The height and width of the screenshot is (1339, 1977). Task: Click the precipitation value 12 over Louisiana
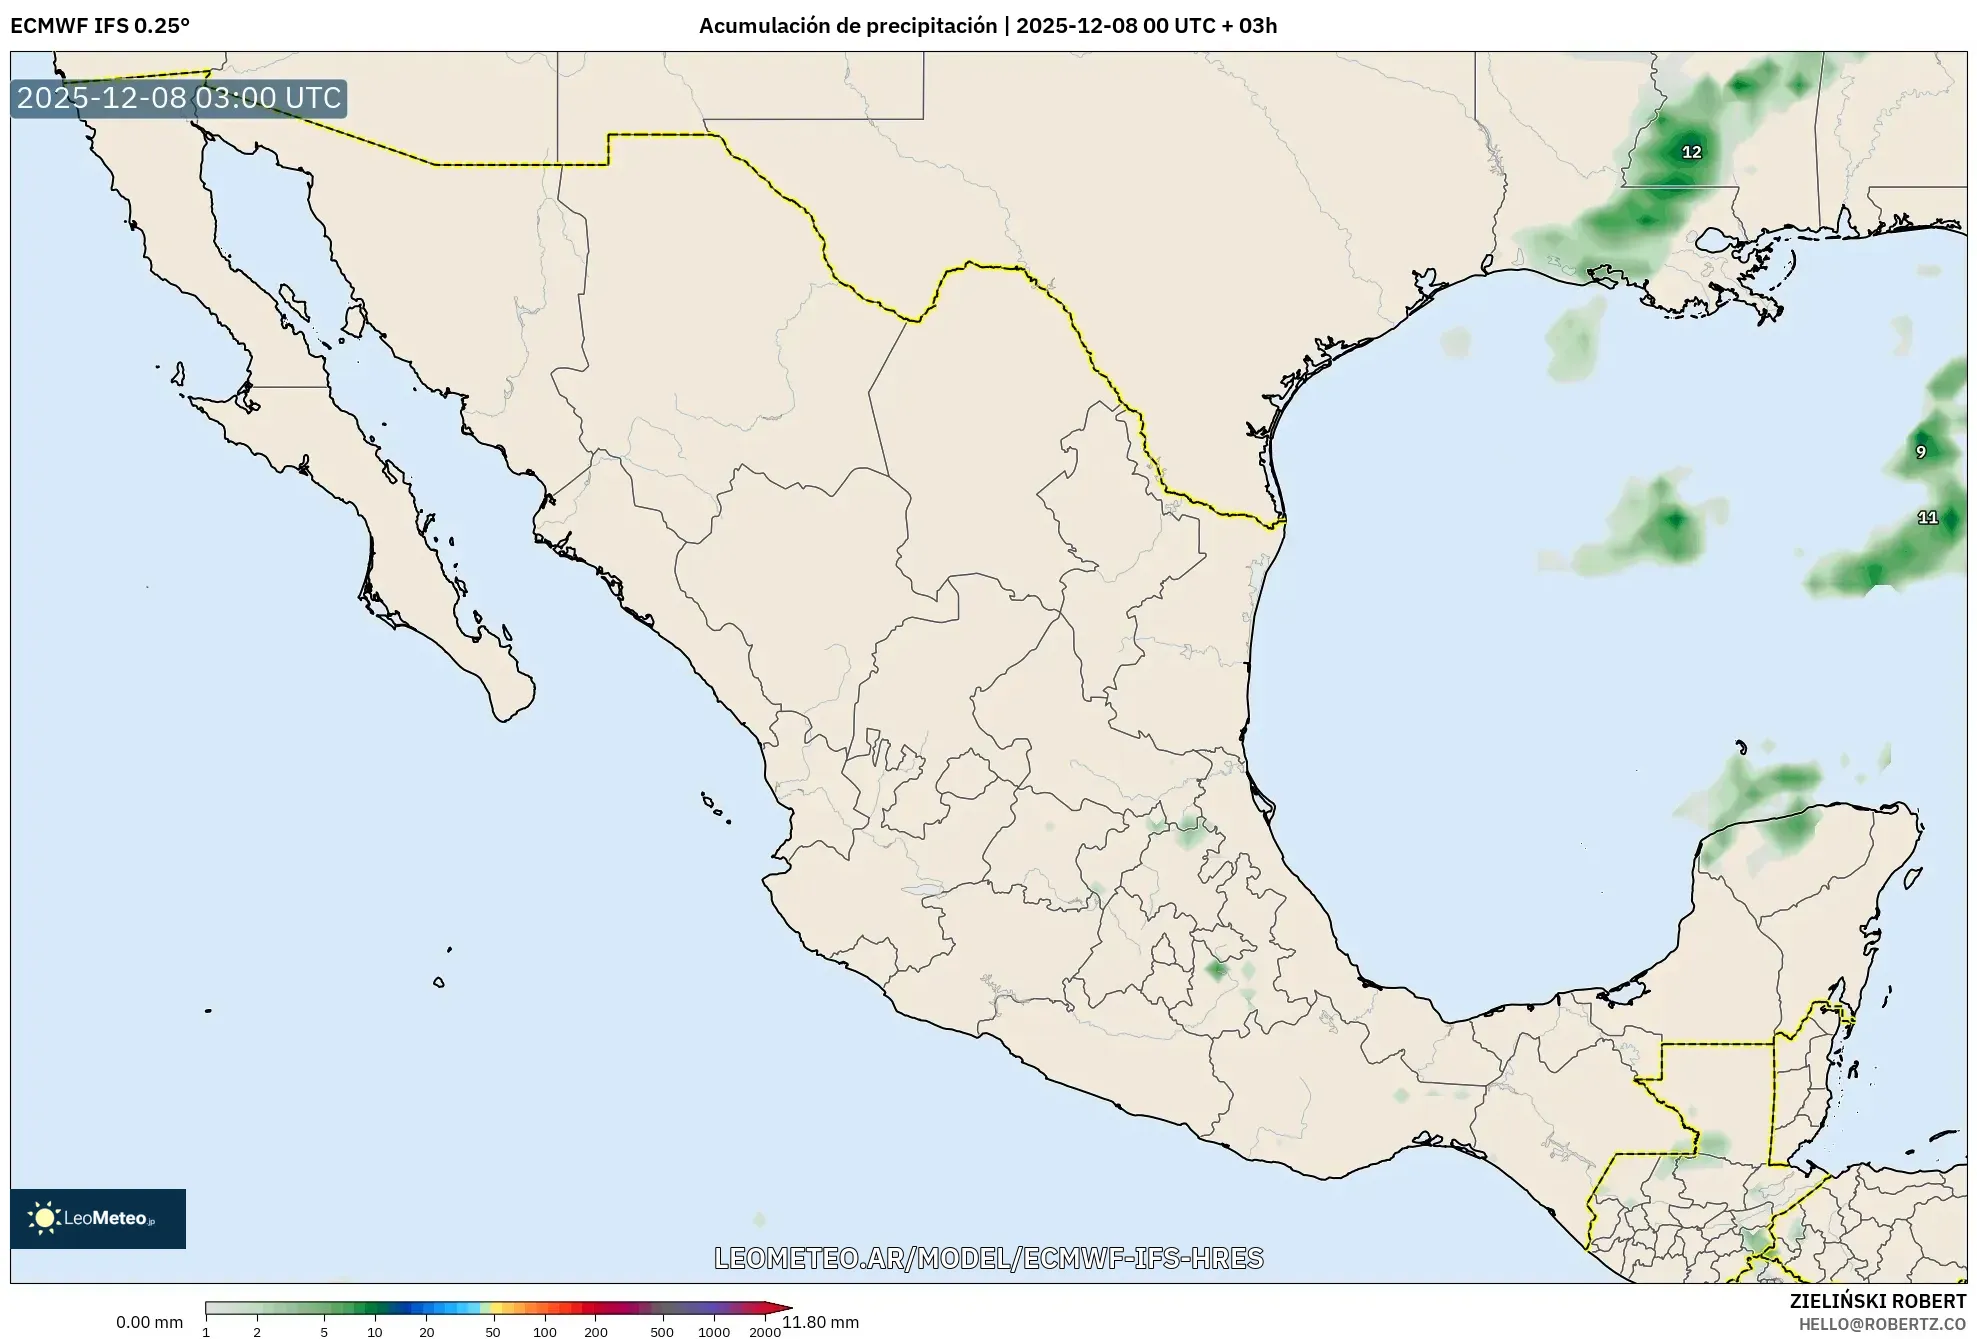[1691, 150]
